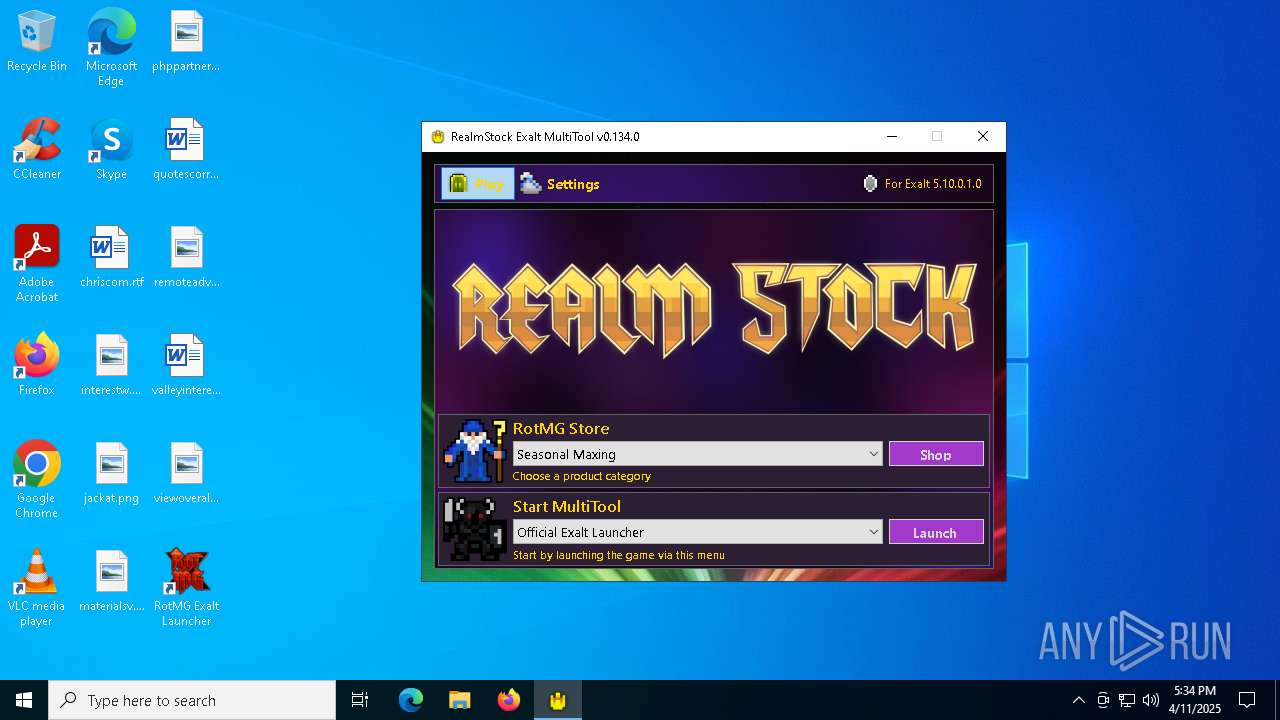Click the For Exalt 5.10.0.1.0 version label

(922, 184)
